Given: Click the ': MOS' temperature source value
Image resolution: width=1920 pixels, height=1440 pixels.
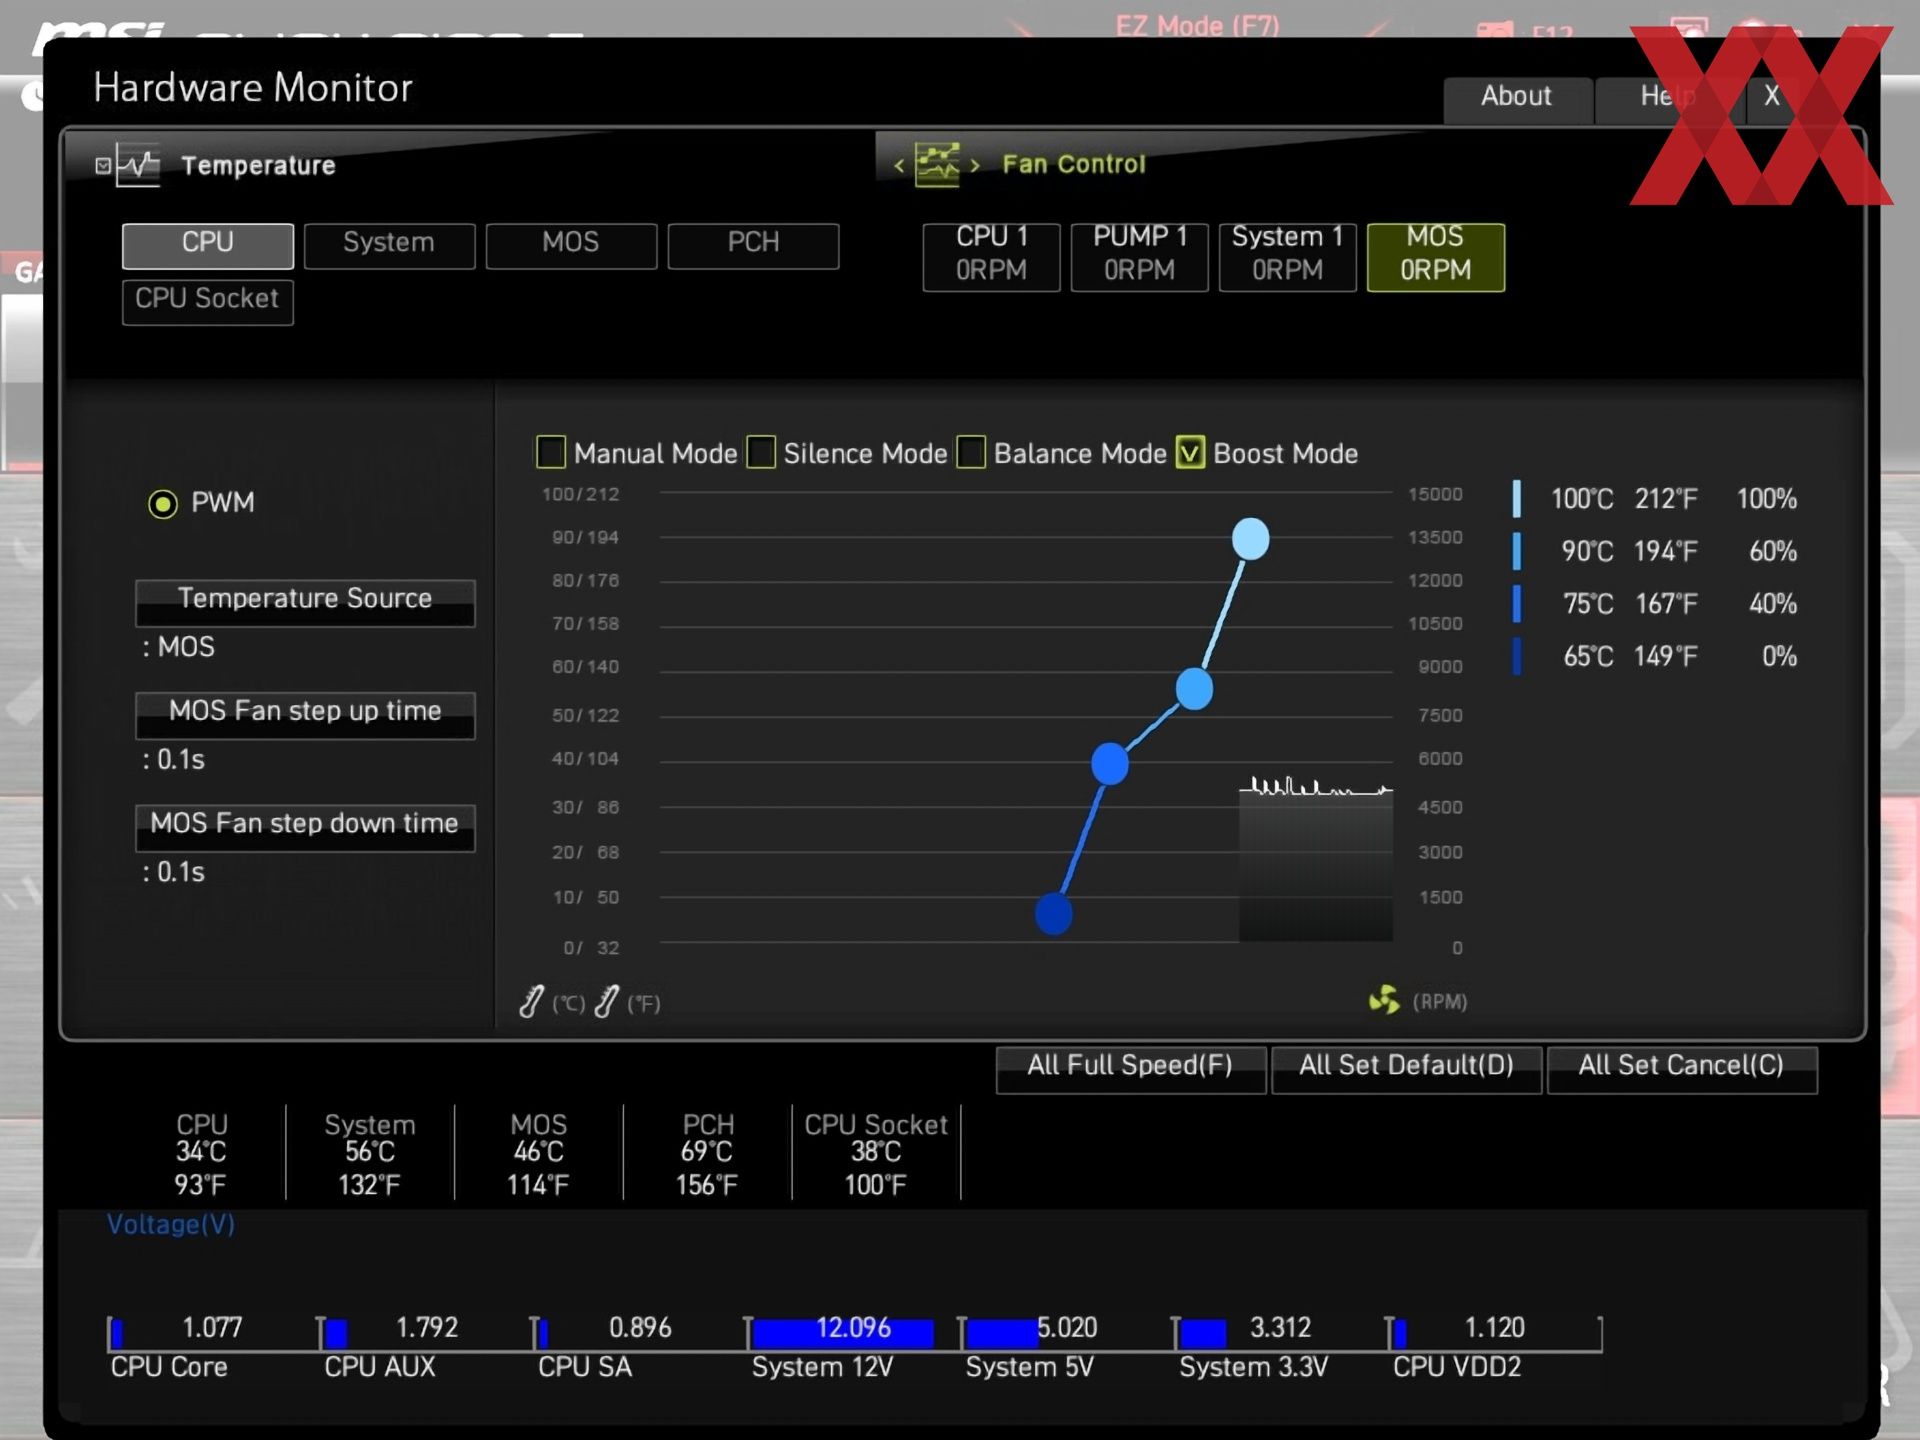Looking at the screenshot, I should (179, 647).
